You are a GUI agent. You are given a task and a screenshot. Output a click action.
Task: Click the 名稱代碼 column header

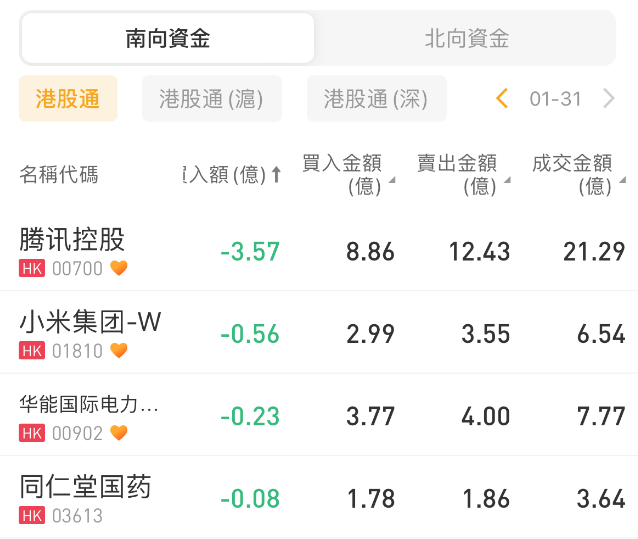pos(59,175)
